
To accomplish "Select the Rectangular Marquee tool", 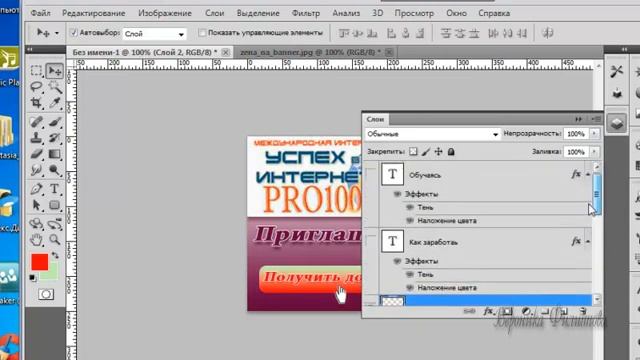I will click(36, 71).
